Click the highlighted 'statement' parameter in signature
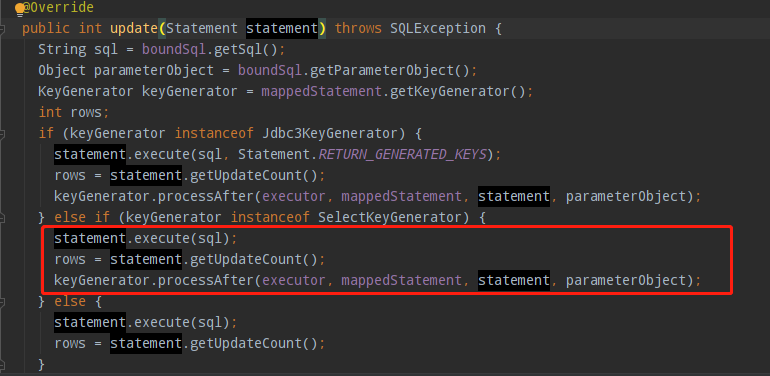Screen dimensions: 770x376 point(282,28)
